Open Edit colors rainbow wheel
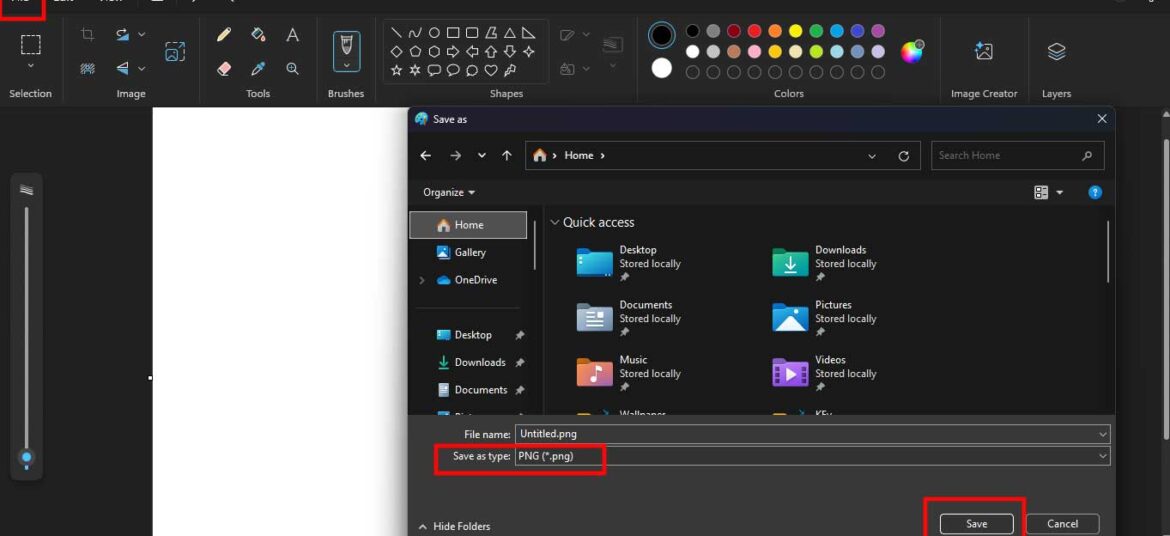Image resolution: width=1170 pixels, height=536 pixels. coord(912,52)
